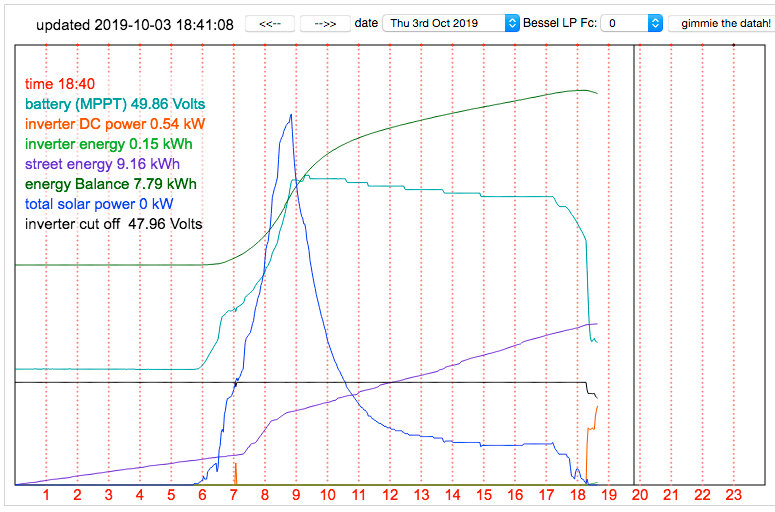Click the peak of the blue solar power curve

(x=291, y=115)
